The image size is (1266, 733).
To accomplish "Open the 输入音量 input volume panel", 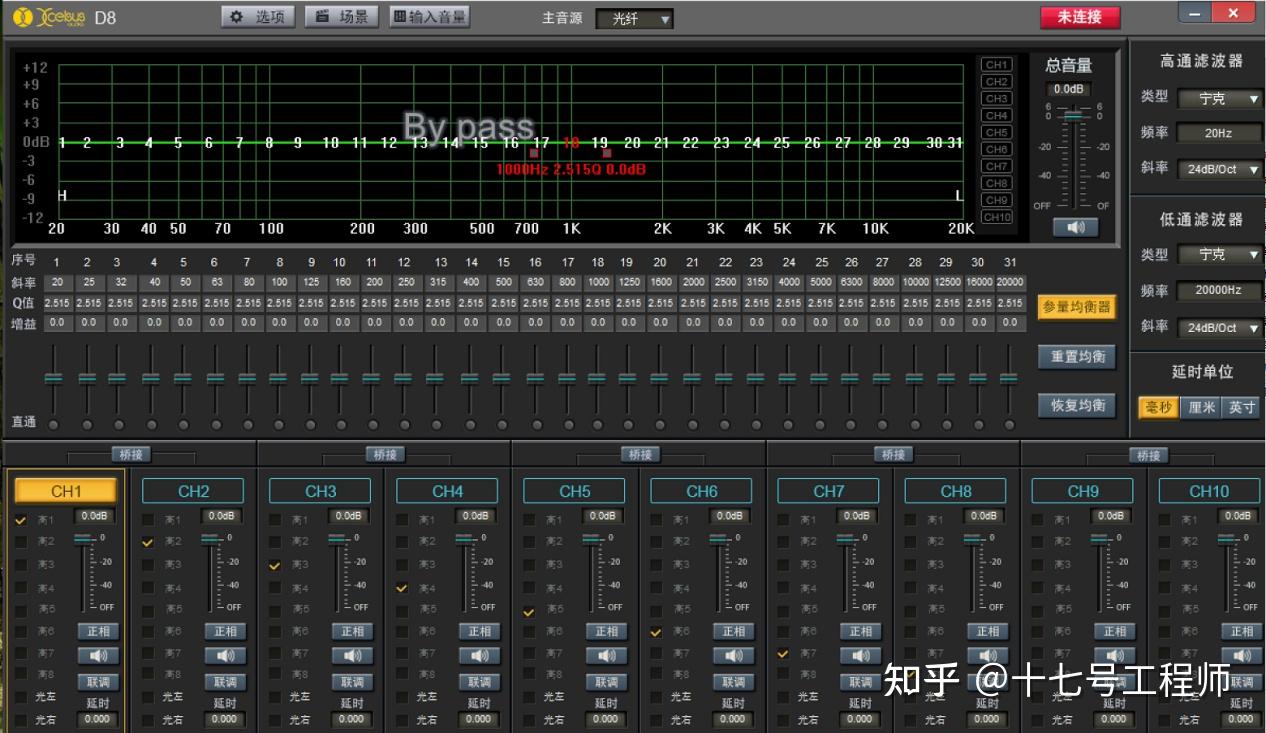I will pos(429,16).
